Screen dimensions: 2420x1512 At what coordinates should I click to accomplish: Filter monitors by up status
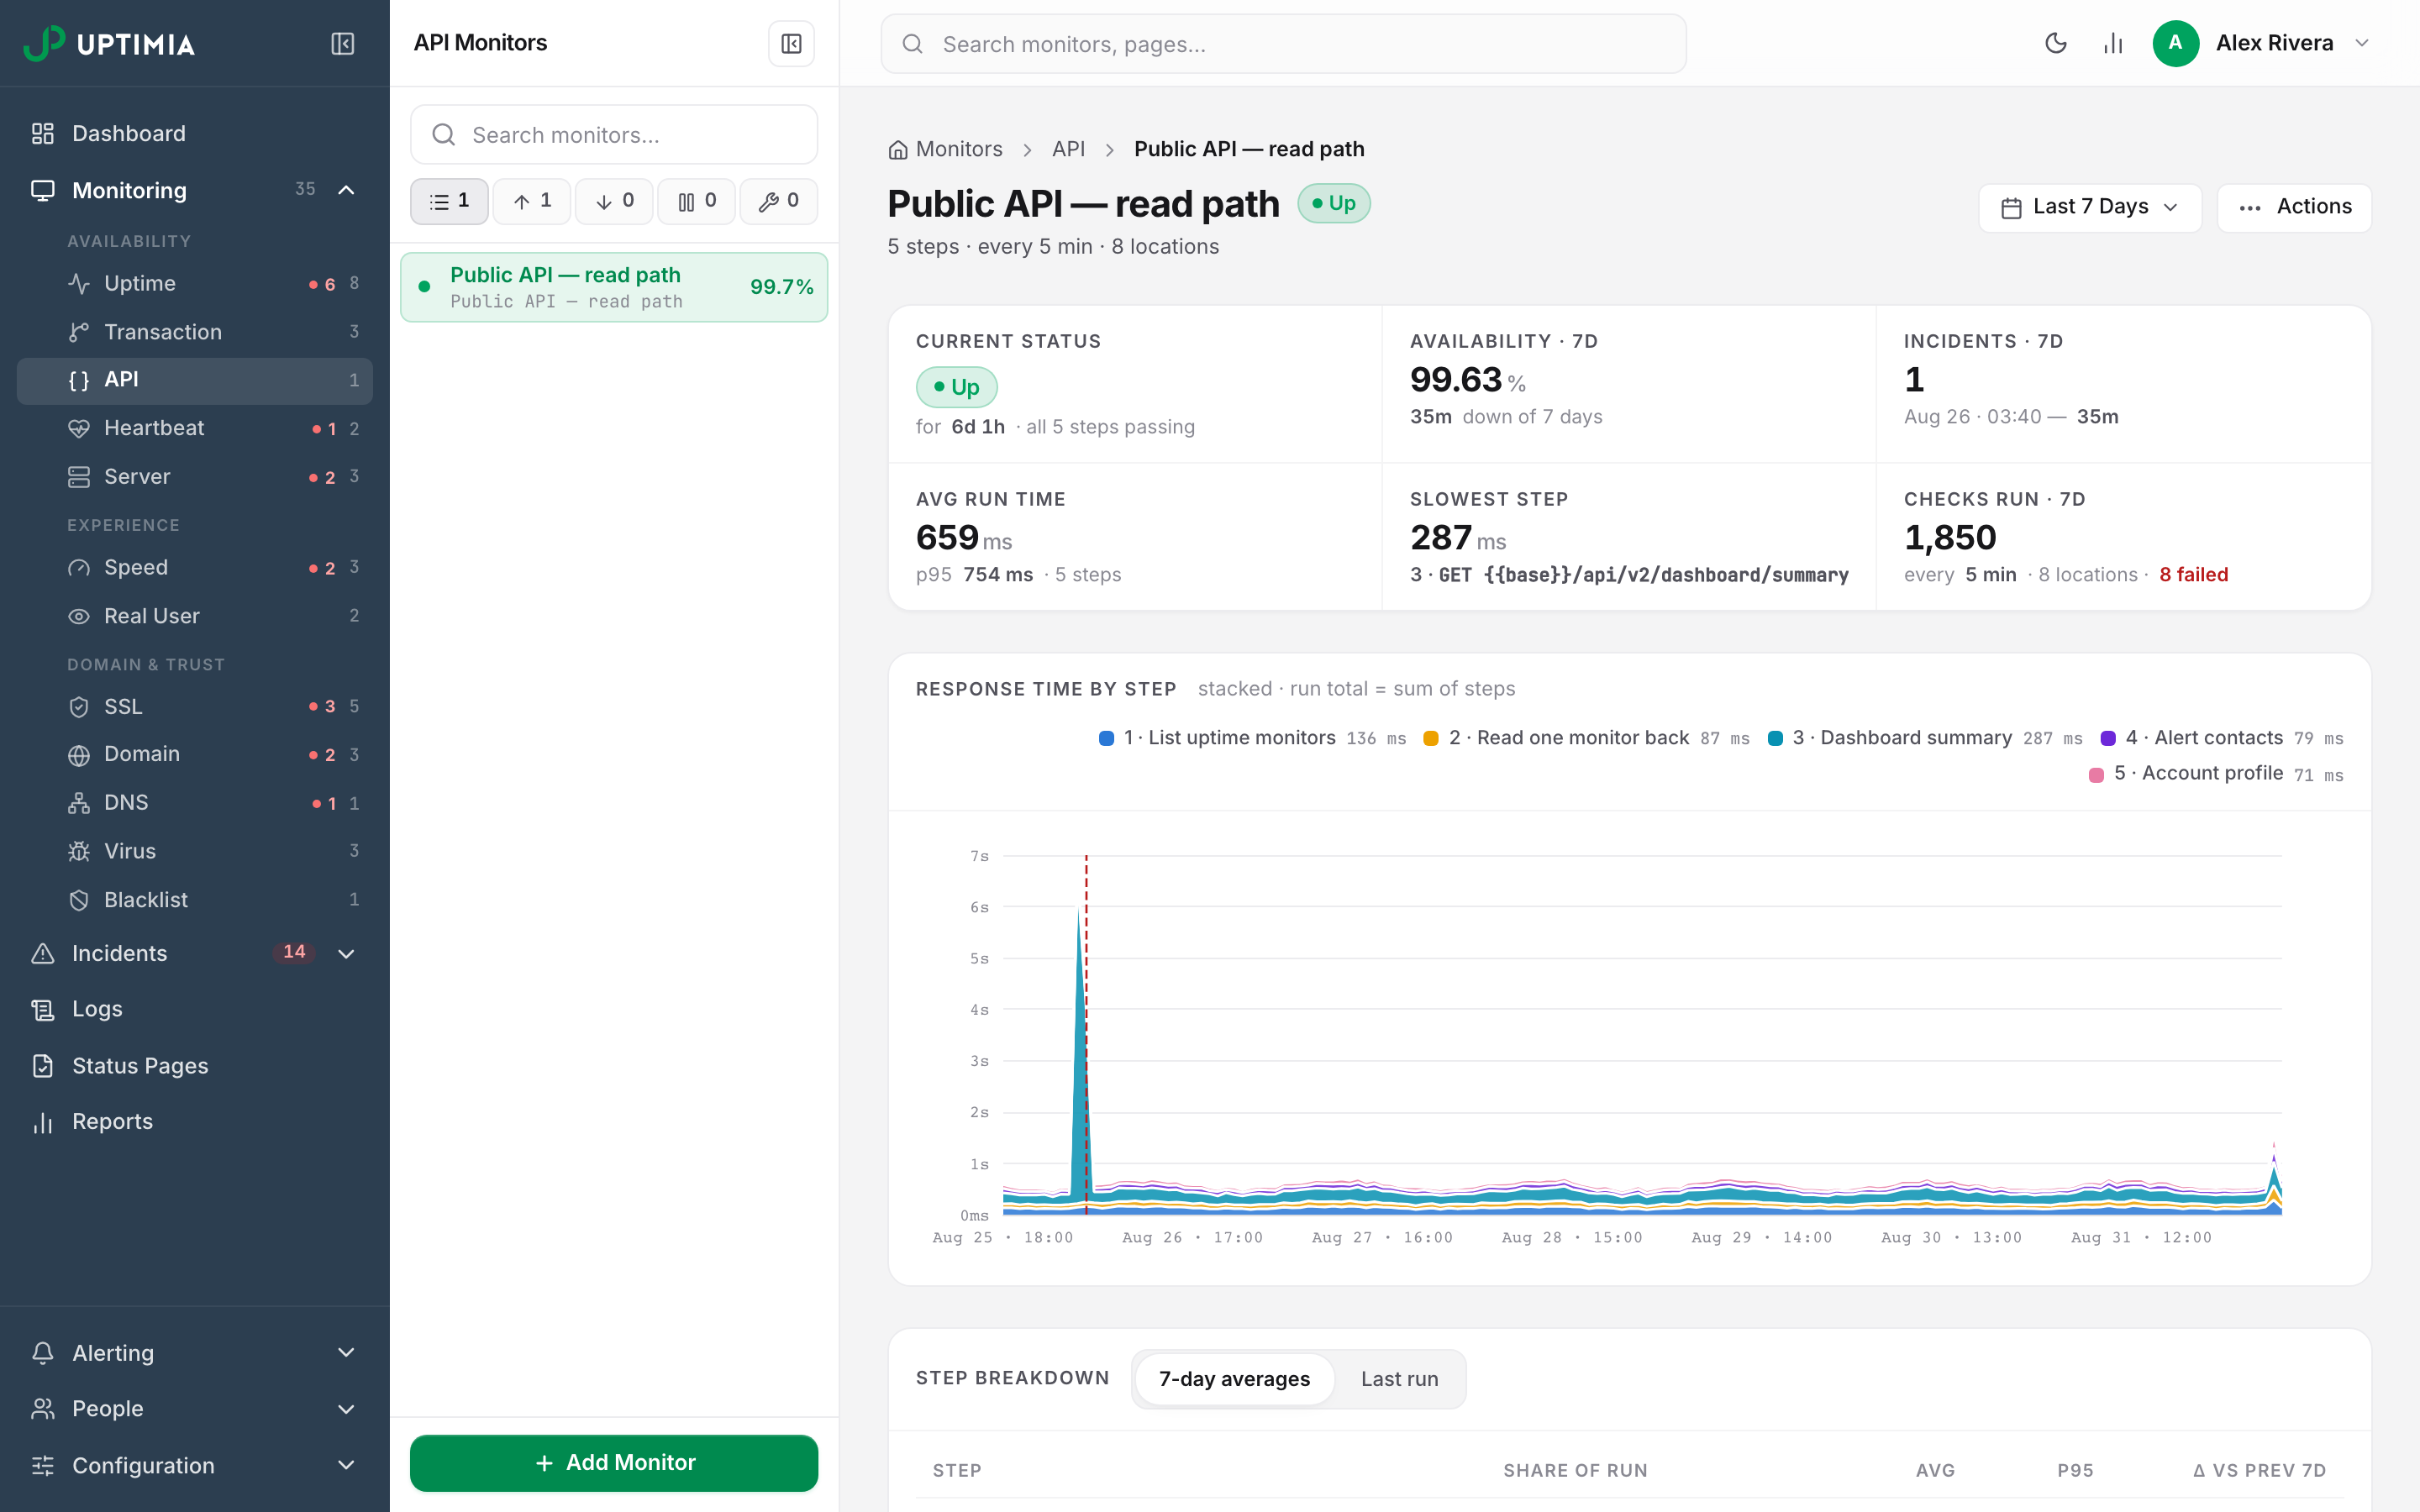(532, 201)
